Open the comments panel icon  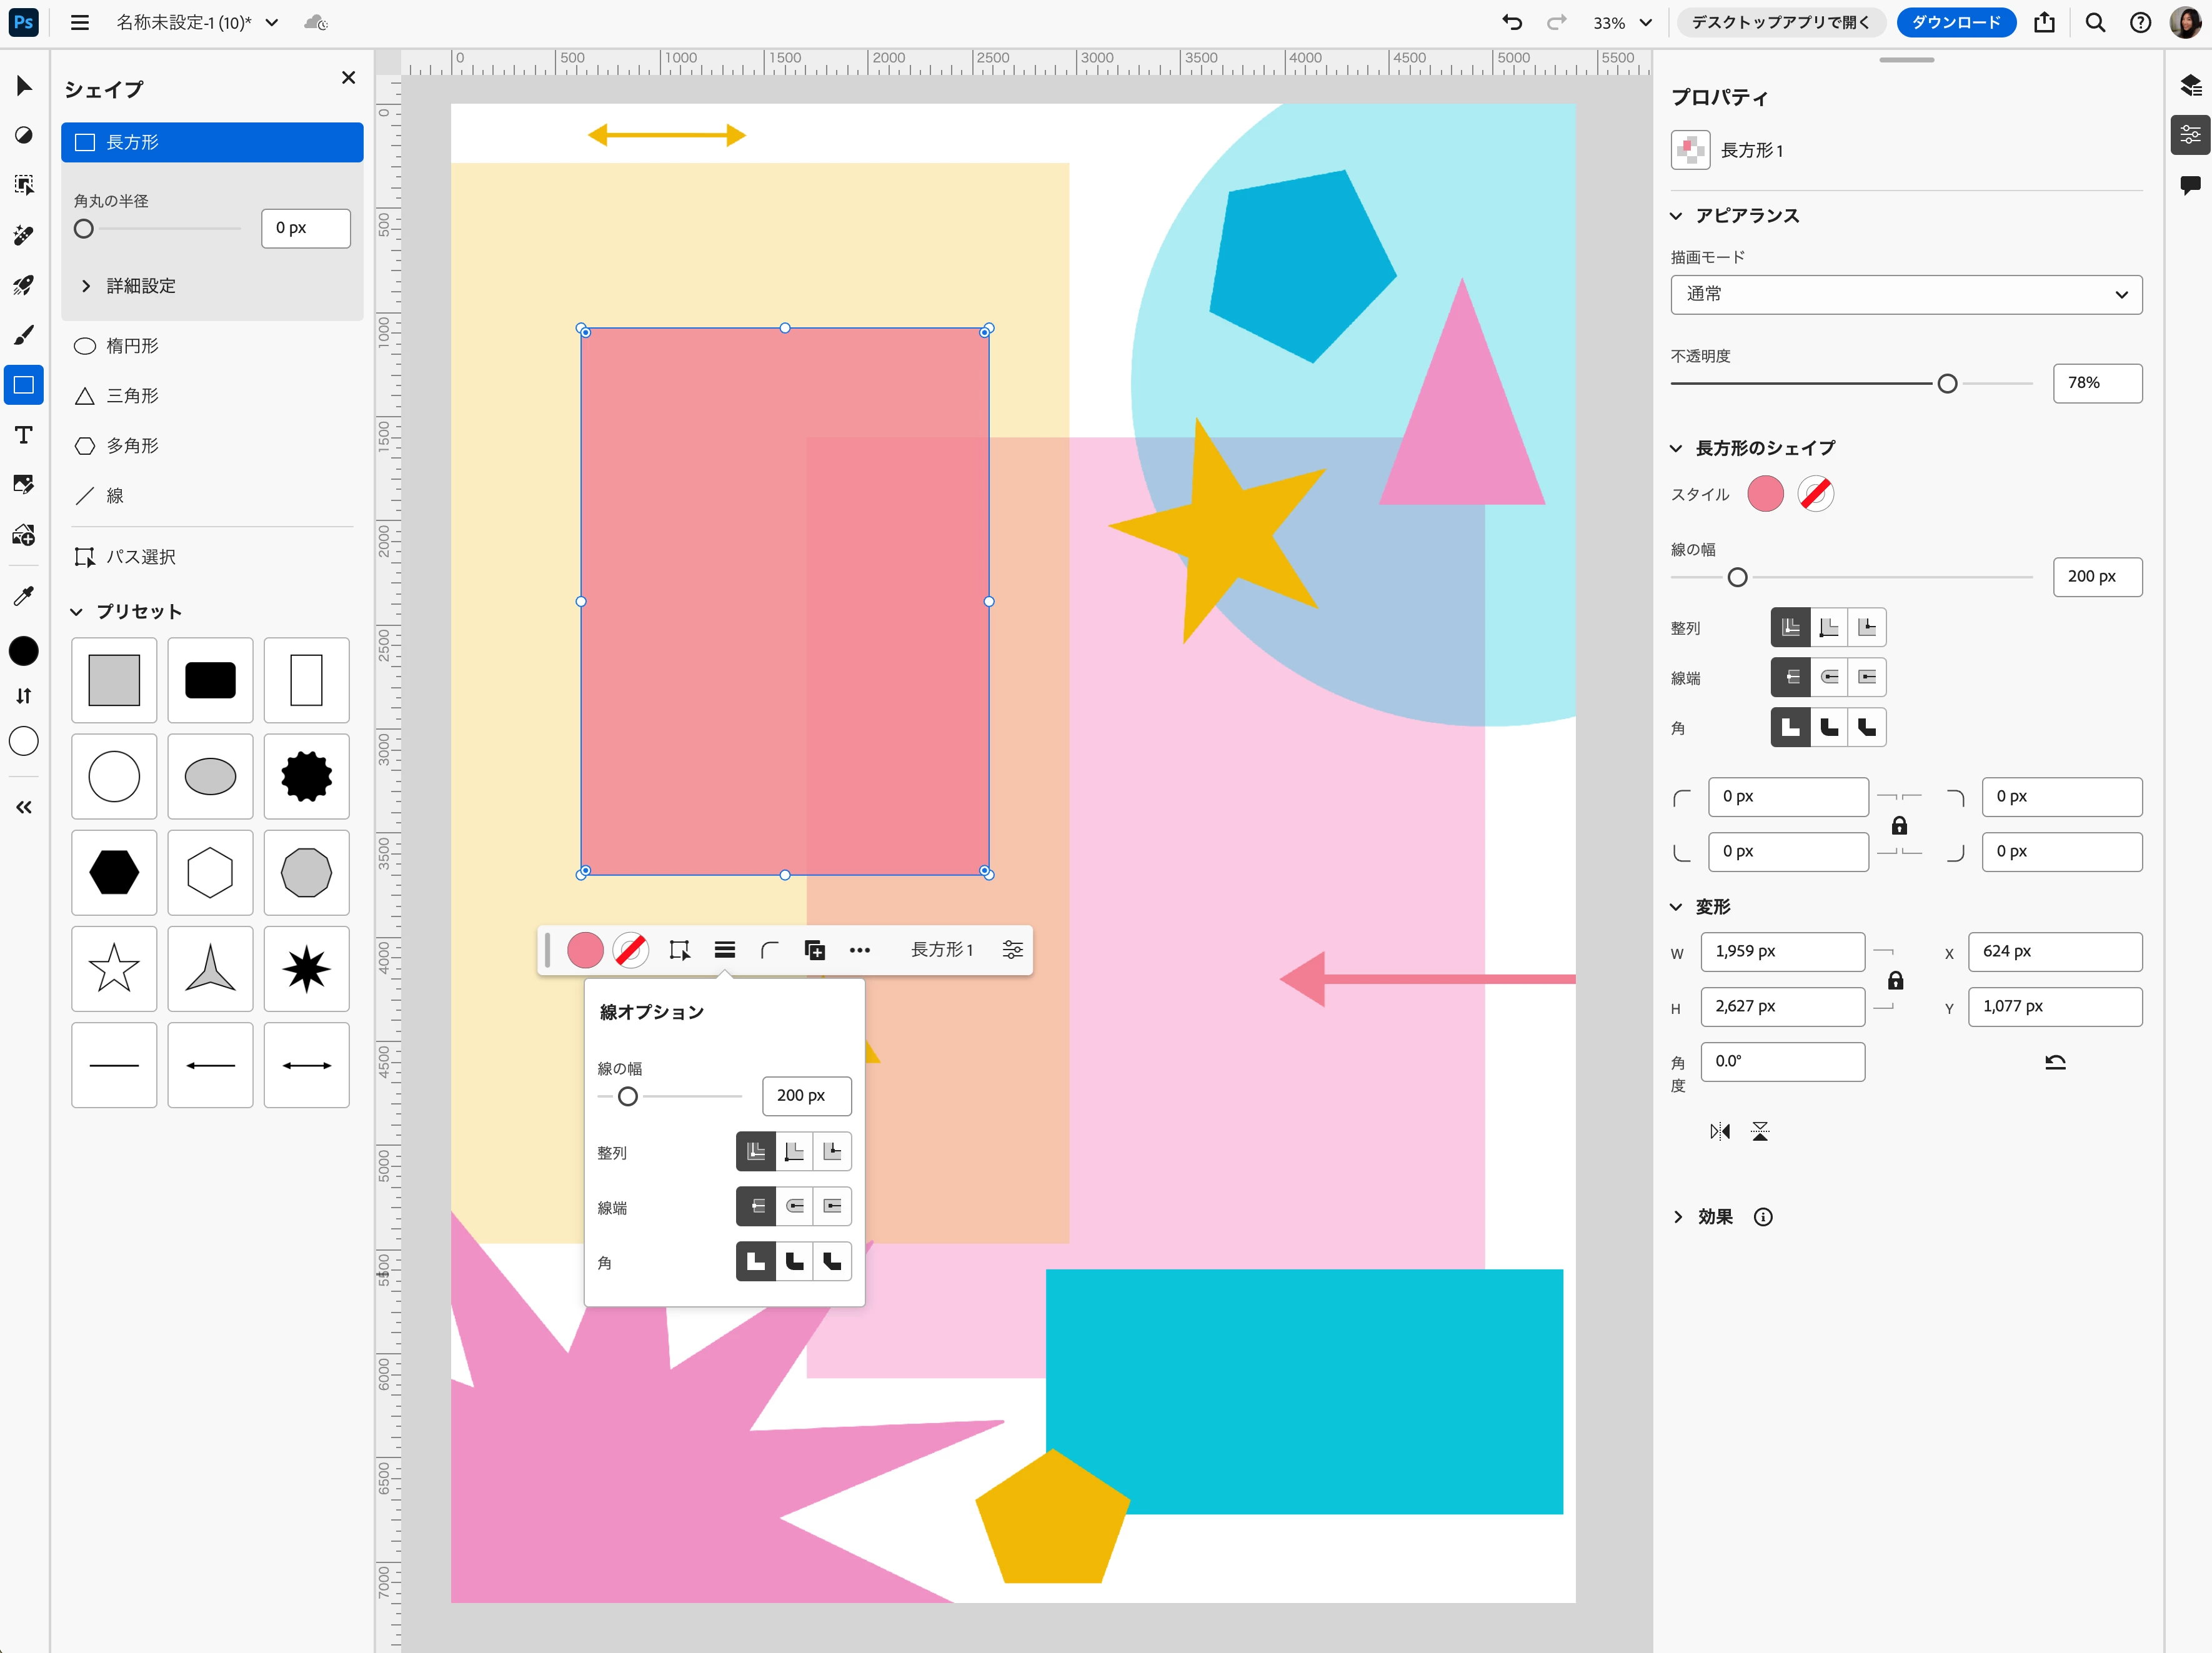point(2190,184)
